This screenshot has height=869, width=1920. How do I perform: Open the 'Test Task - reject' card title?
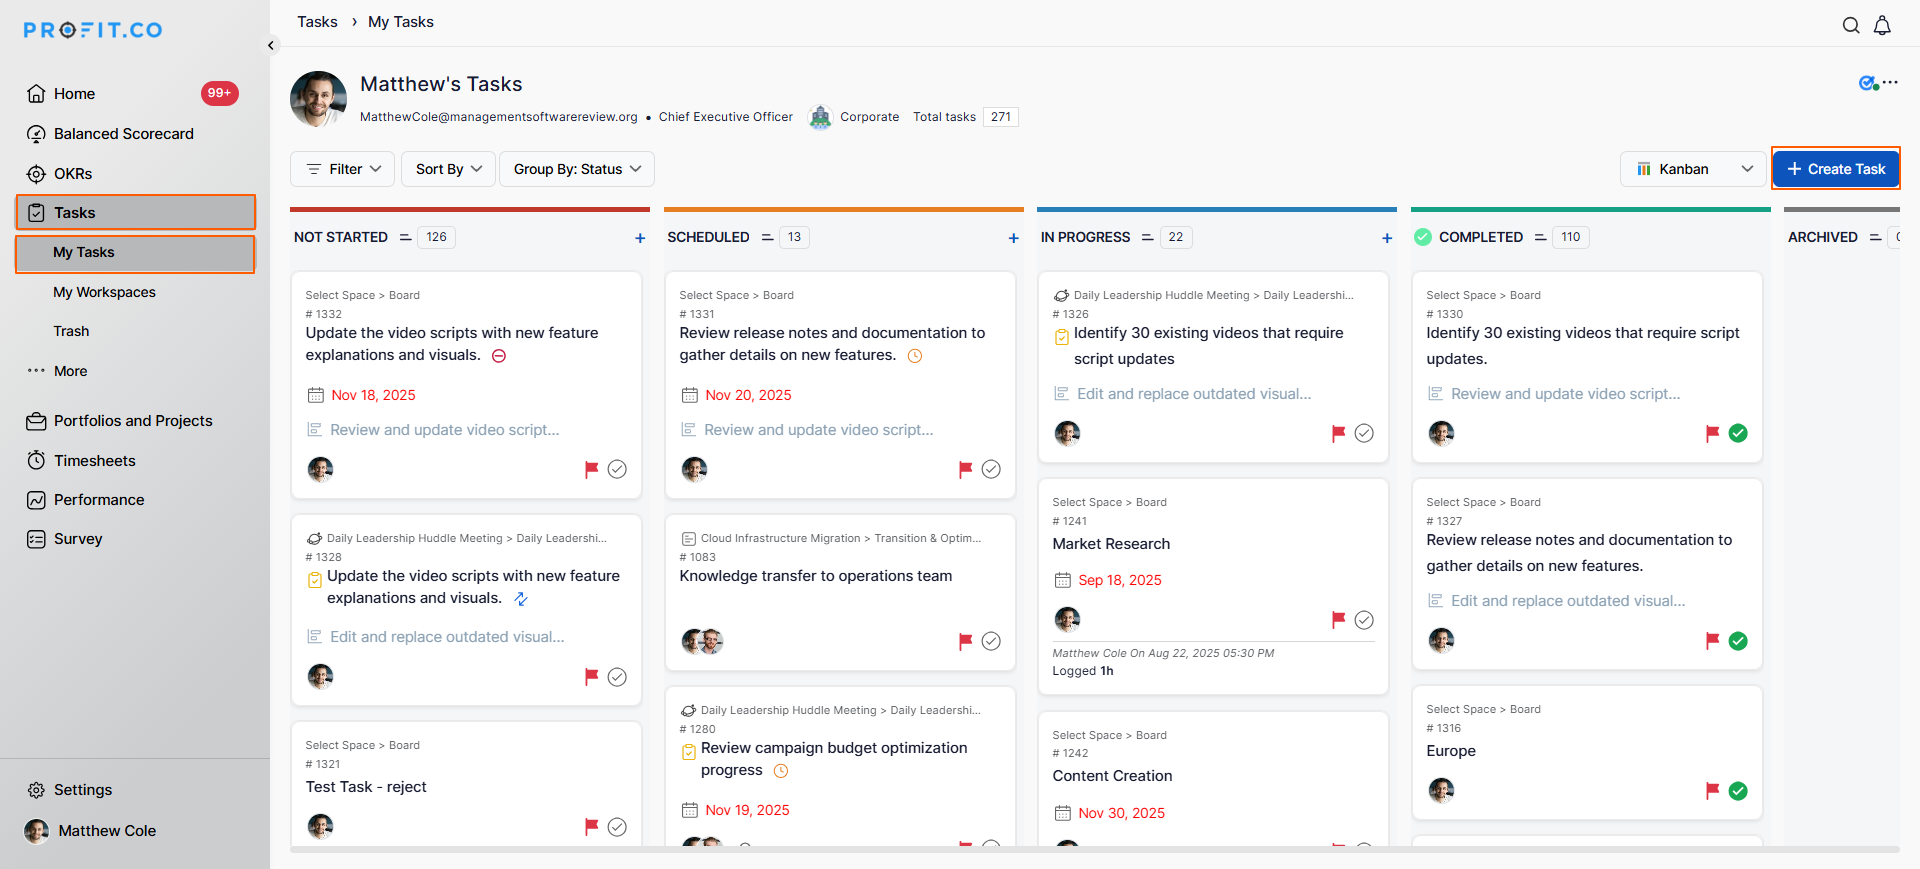point(366,787)
